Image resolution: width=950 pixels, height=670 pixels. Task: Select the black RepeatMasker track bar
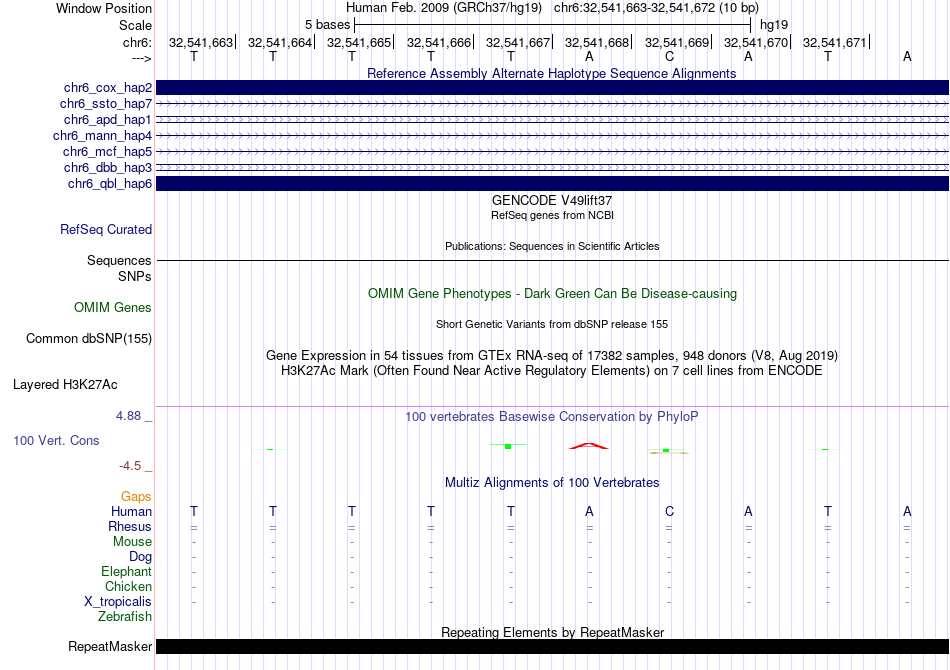click(x=552, y=647)
